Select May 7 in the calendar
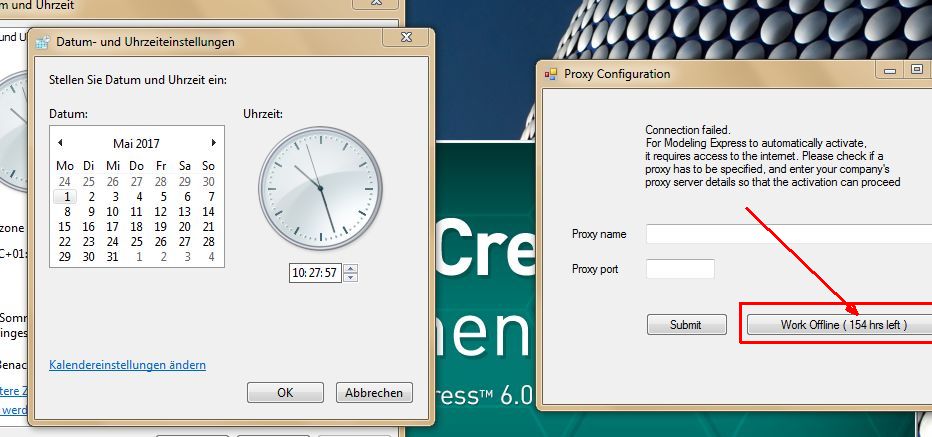This screenshot has height=437, width=932. click(211, 197)
